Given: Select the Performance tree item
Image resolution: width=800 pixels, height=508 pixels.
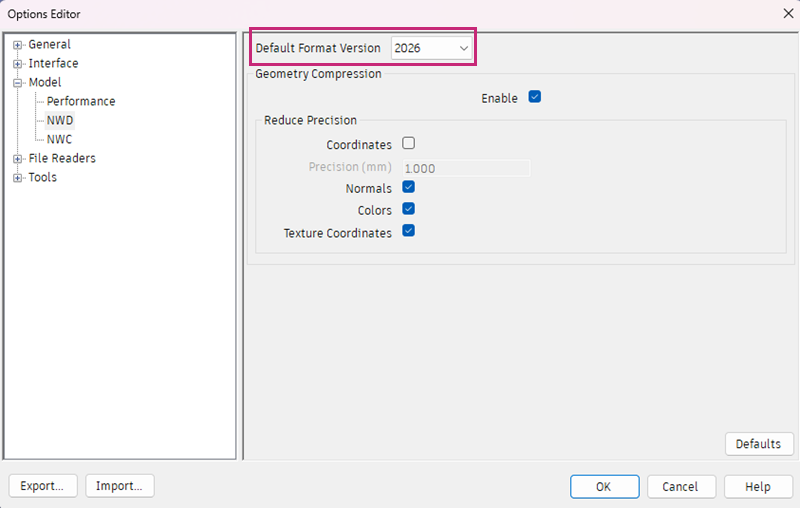Looking at the screenshot, I should 81,101.
